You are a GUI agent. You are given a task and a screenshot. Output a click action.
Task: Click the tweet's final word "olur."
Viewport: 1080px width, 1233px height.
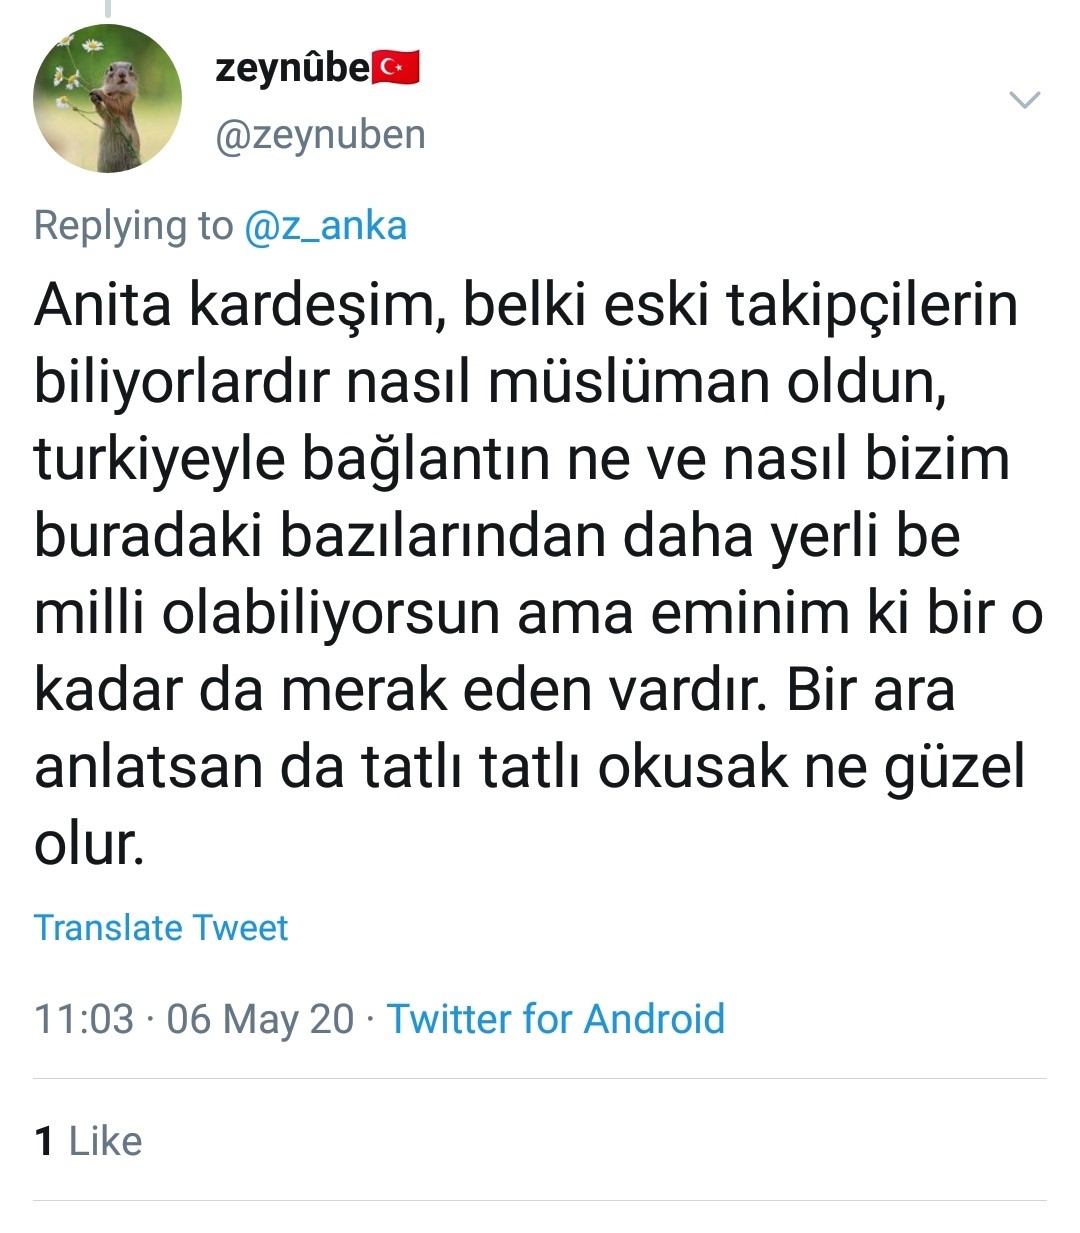[89, 845]
